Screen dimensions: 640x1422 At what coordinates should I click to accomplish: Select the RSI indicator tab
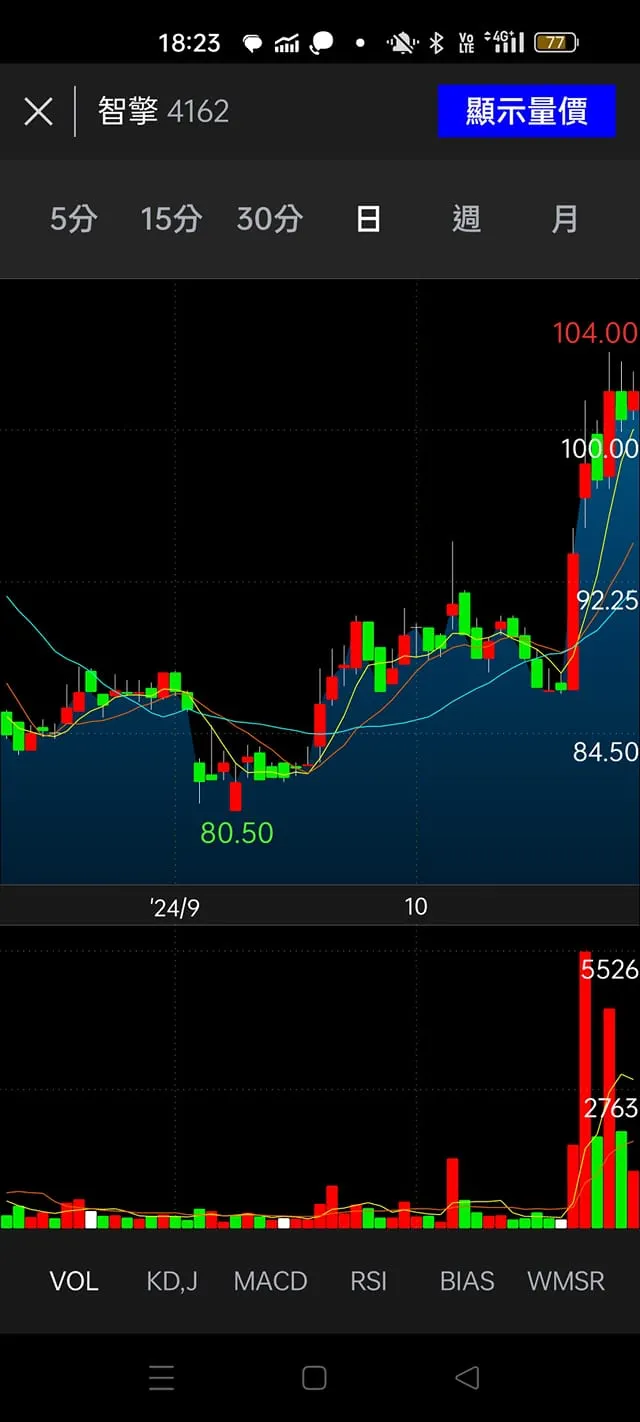(x=368, y=1281)
